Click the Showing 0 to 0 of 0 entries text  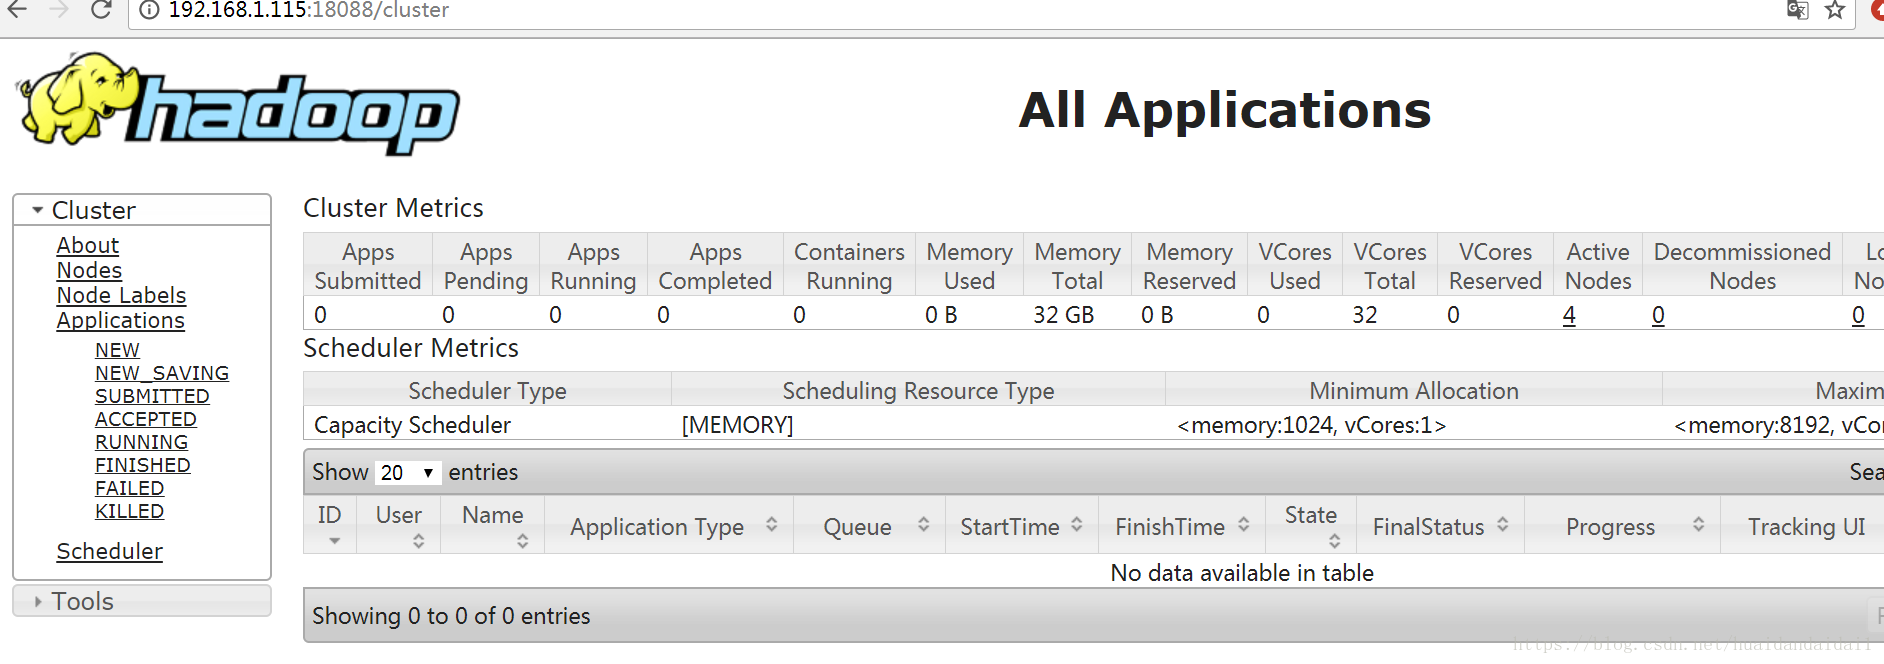451,616
